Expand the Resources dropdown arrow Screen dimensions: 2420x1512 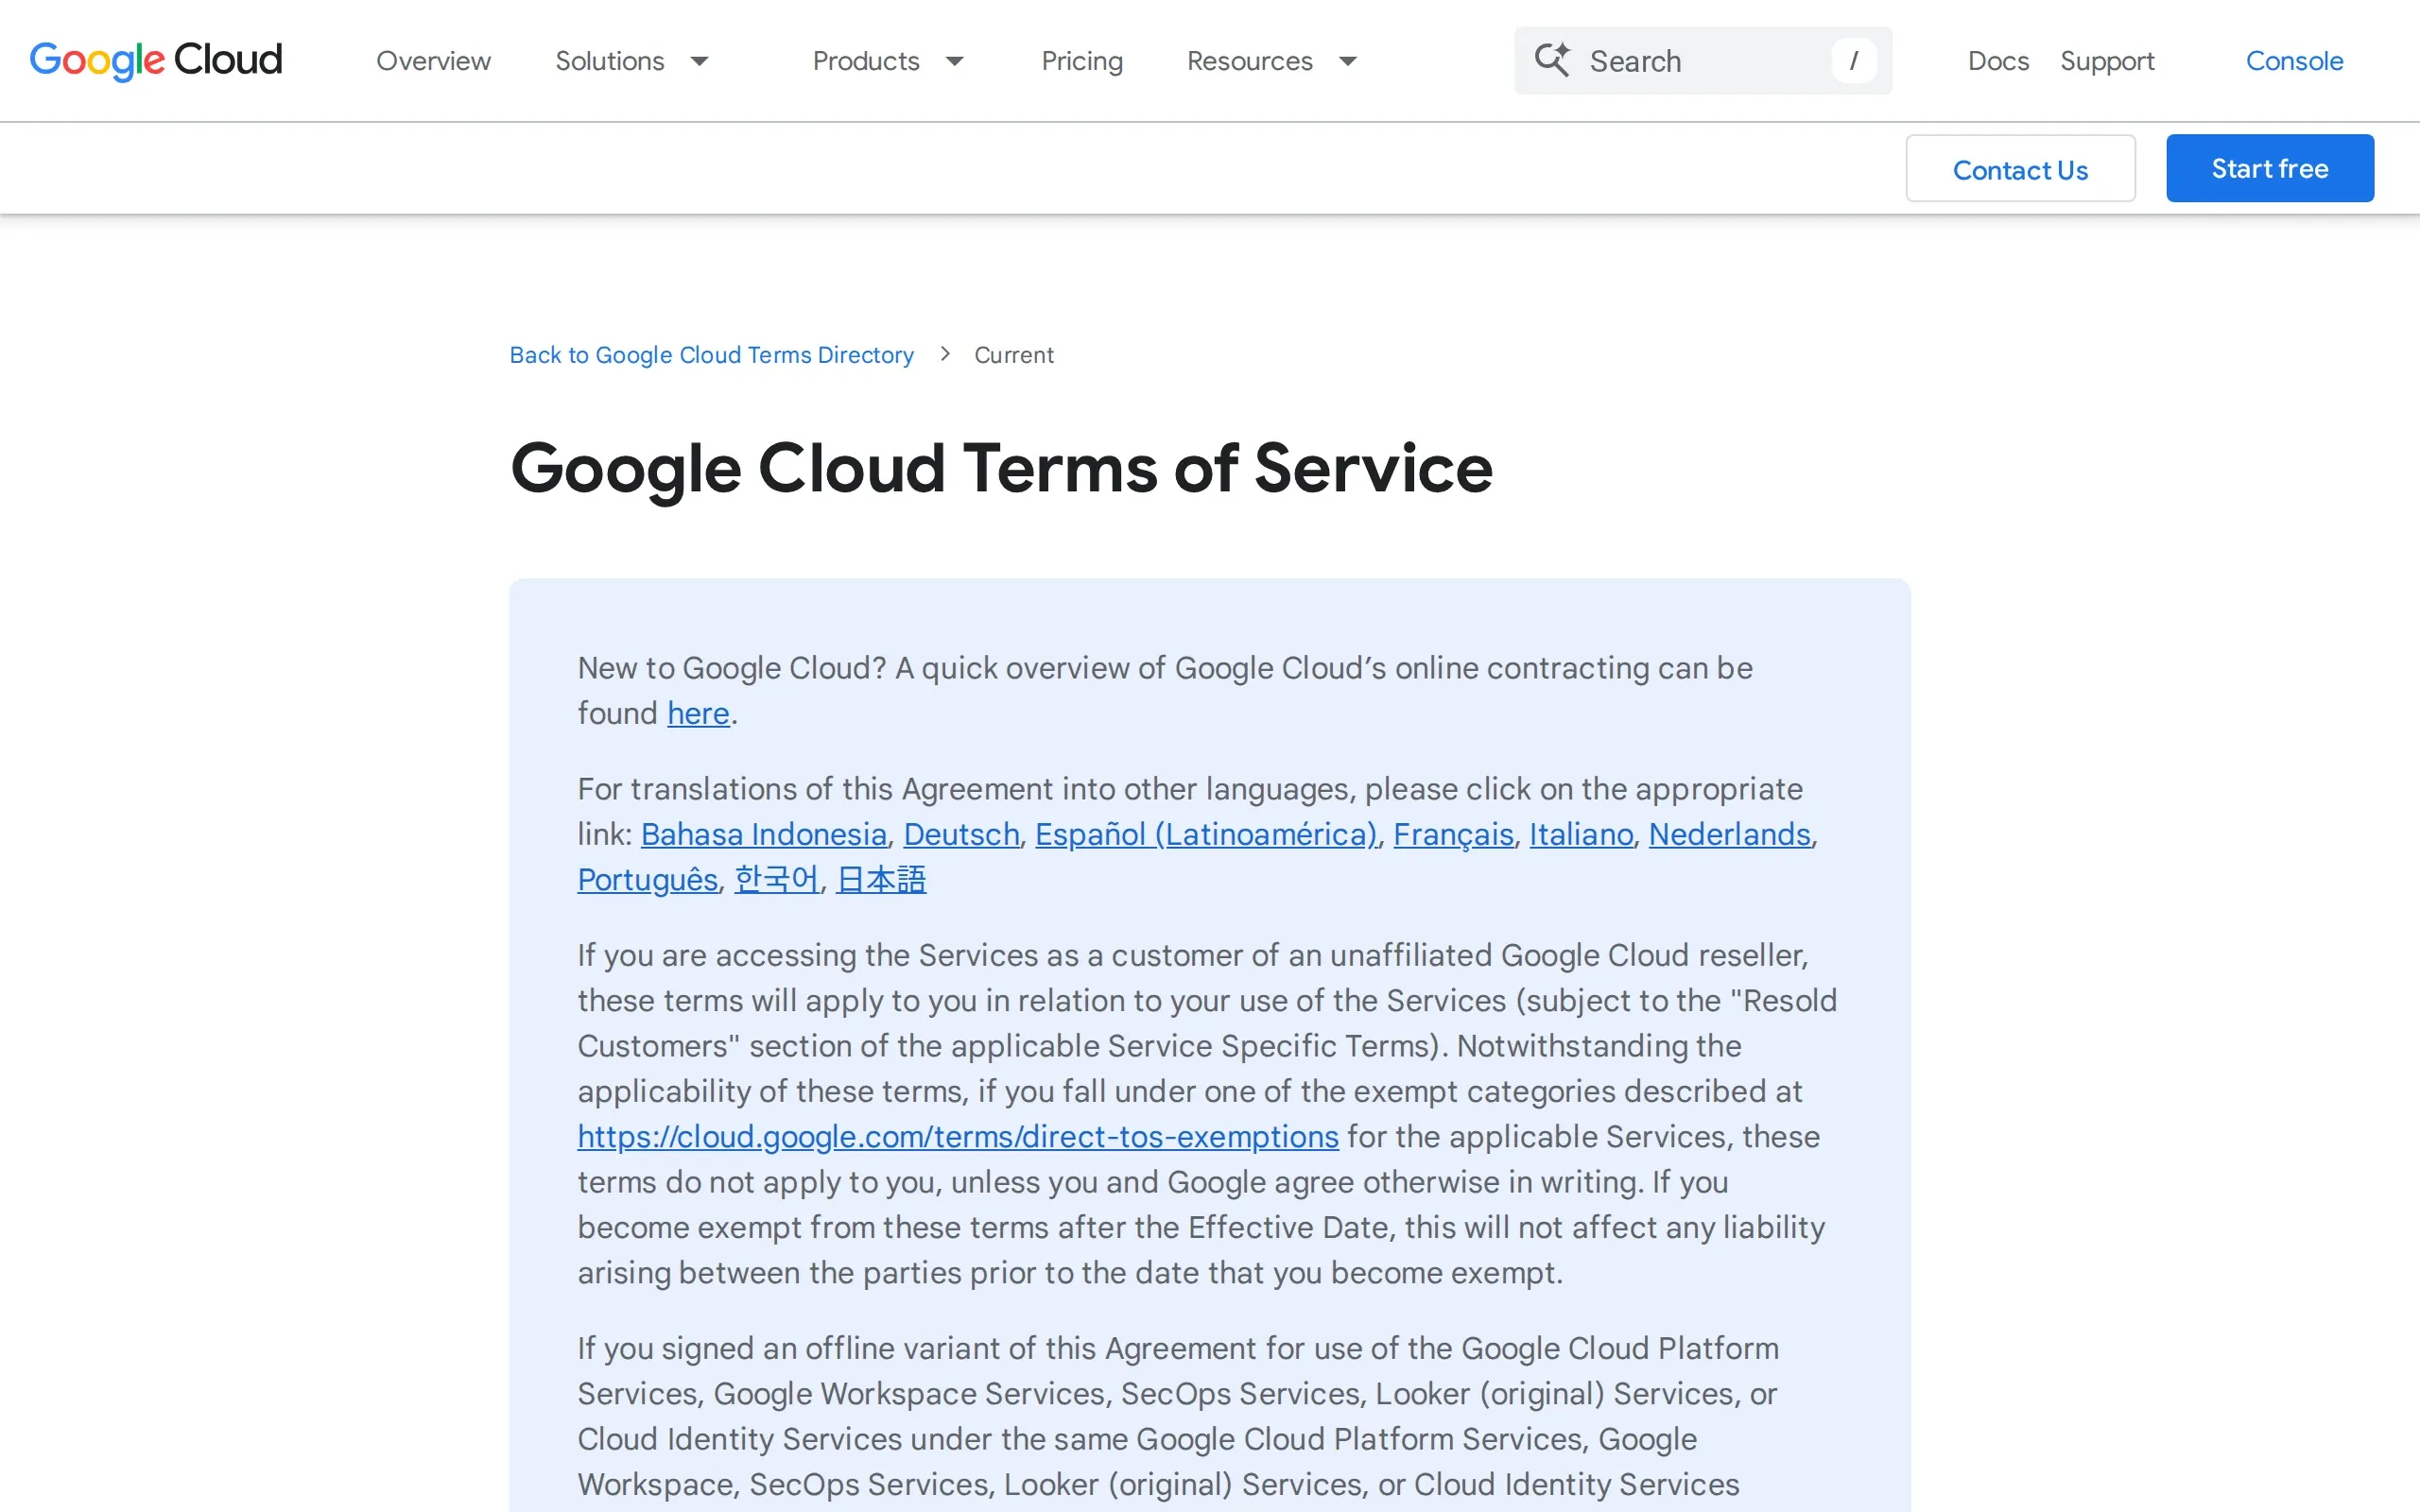coord(1348,62)
